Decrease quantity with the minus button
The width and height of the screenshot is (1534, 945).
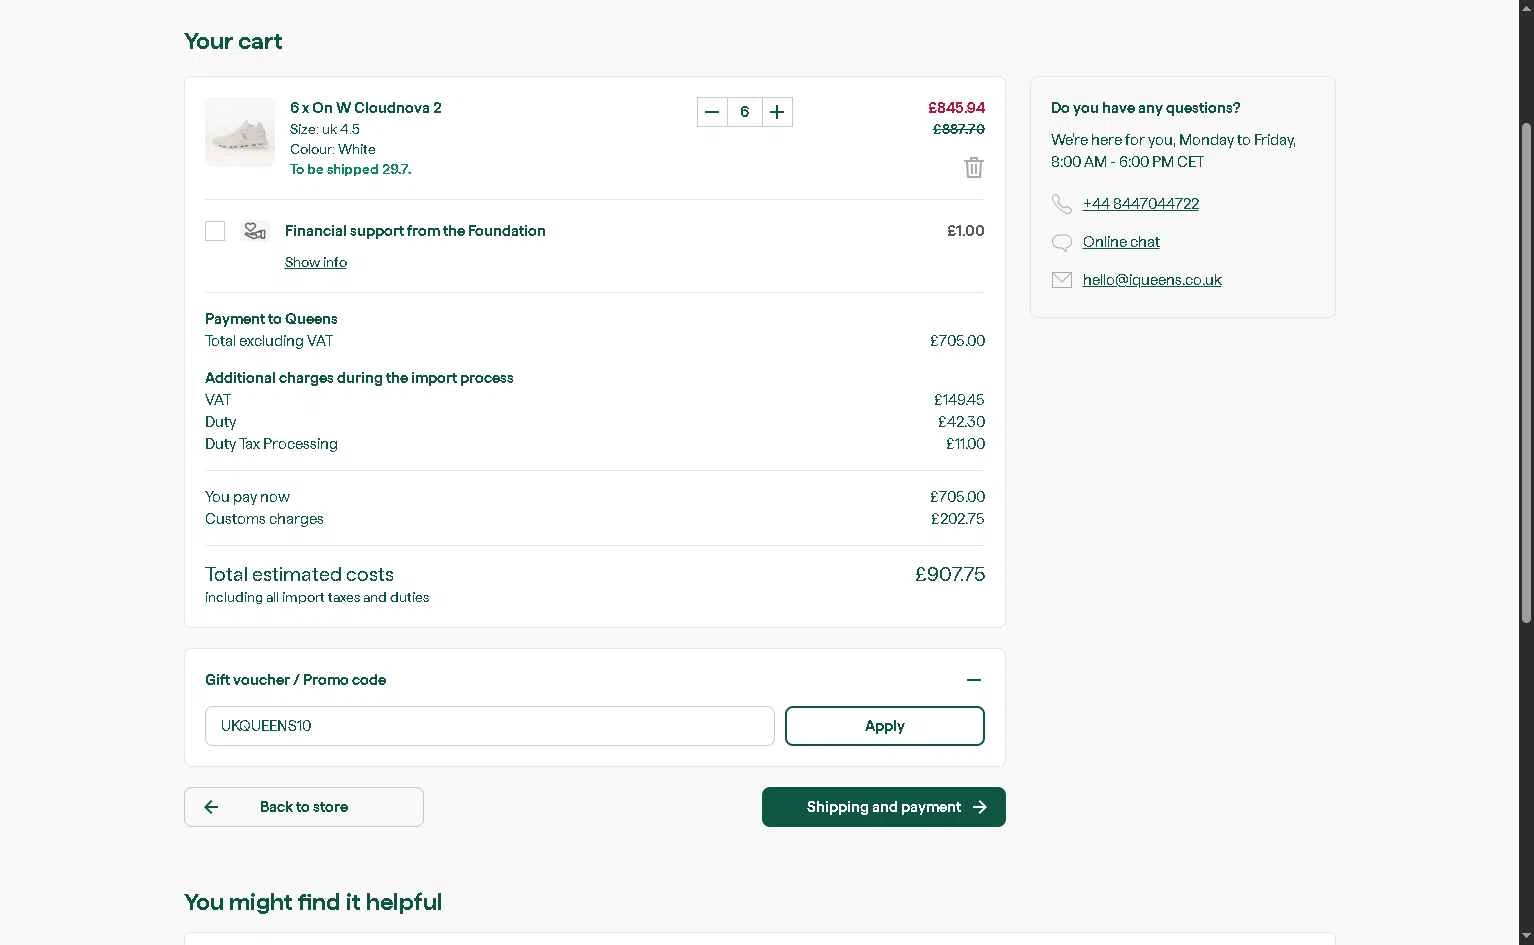[x=712, y=112]
